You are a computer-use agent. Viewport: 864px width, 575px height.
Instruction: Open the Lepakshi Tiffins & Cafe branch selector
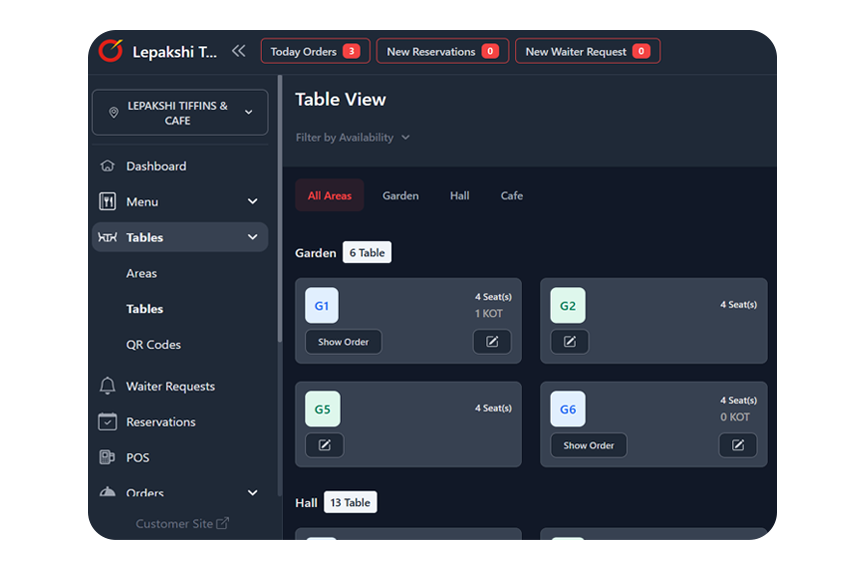coord(180,113)
